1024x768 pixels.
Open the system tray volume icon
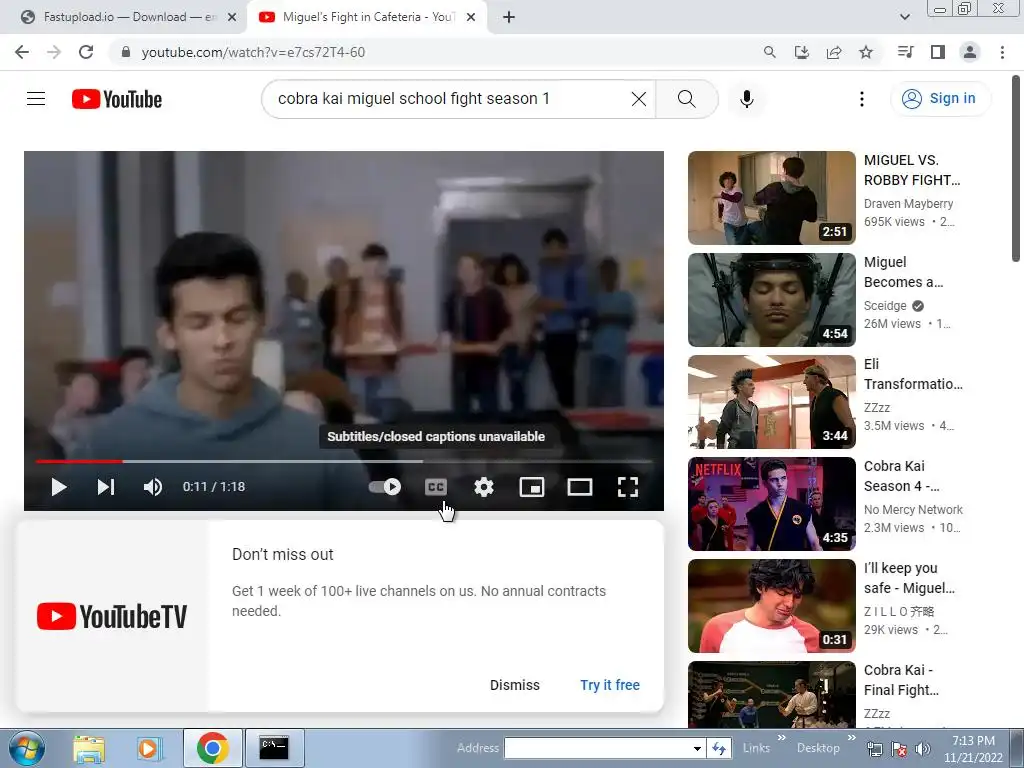point(923,749)
